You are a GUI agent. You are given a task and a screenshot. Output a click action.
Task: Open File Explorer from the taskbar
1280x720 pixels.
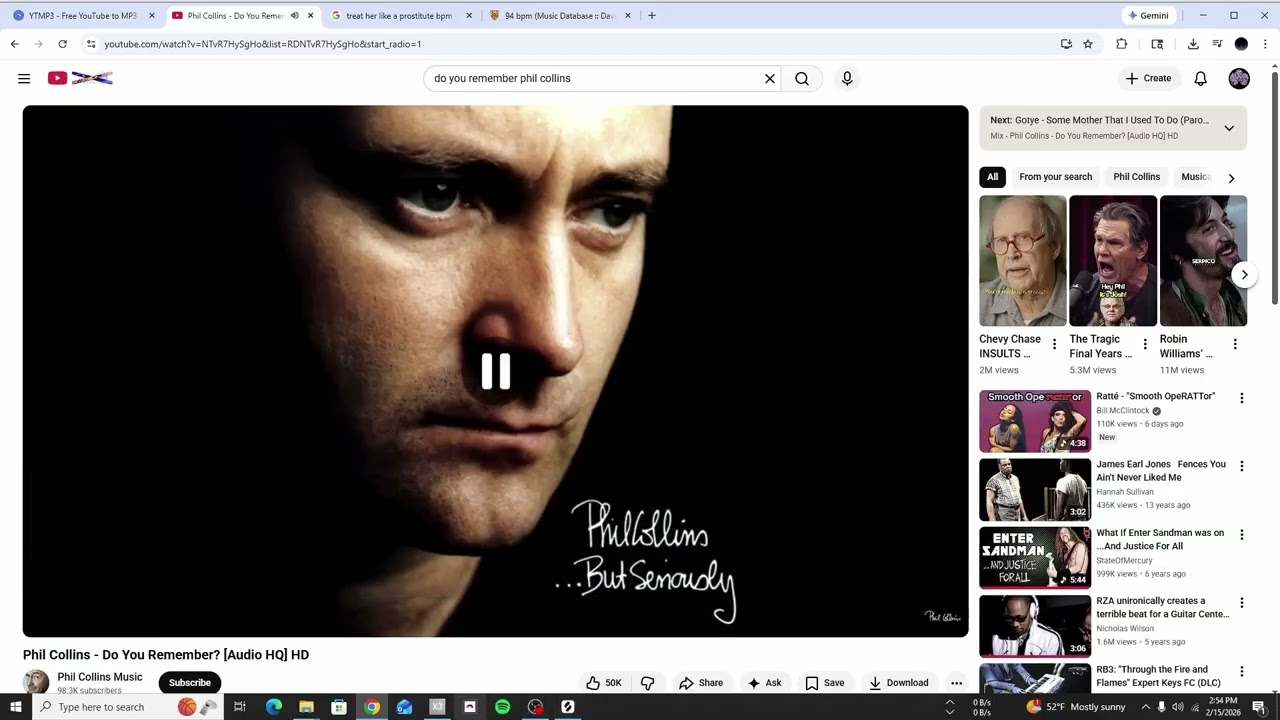pyautogui.click(x=306, y=707)
